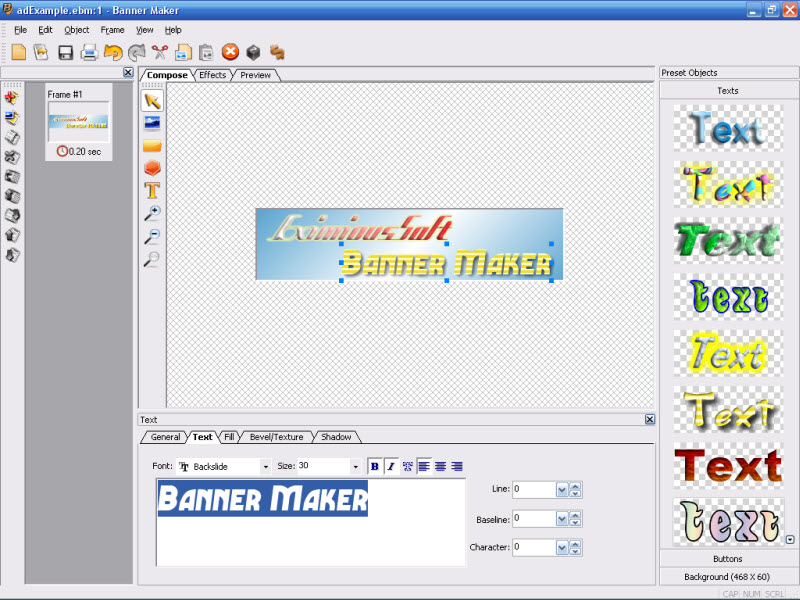800x600 pixels.
Task: Select the plain magnifier zoom tool
Action: pyautogui.click(x=152, y=259)
